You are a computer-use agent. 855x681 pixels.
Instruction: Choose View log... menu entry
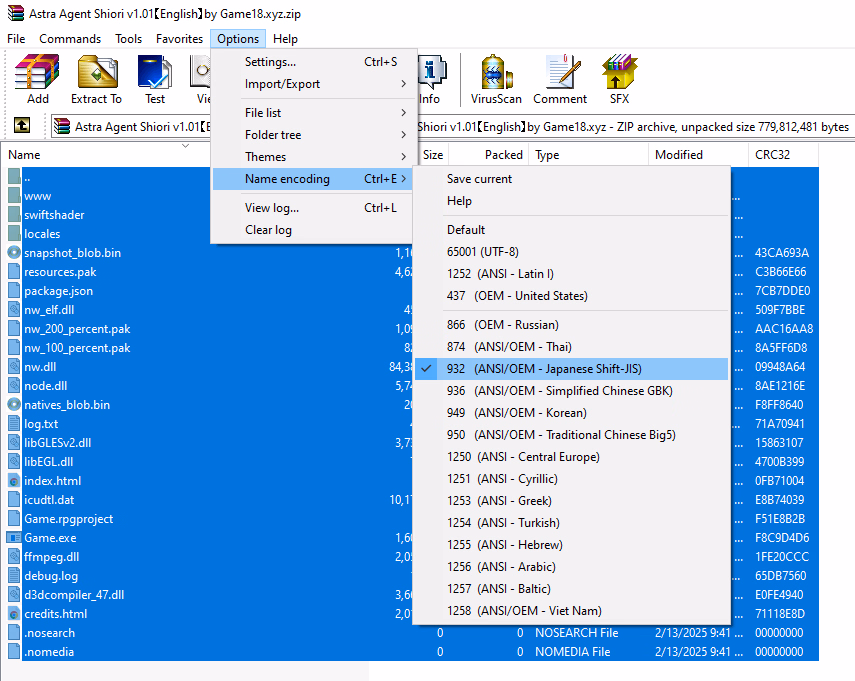(x=312, y=208)
